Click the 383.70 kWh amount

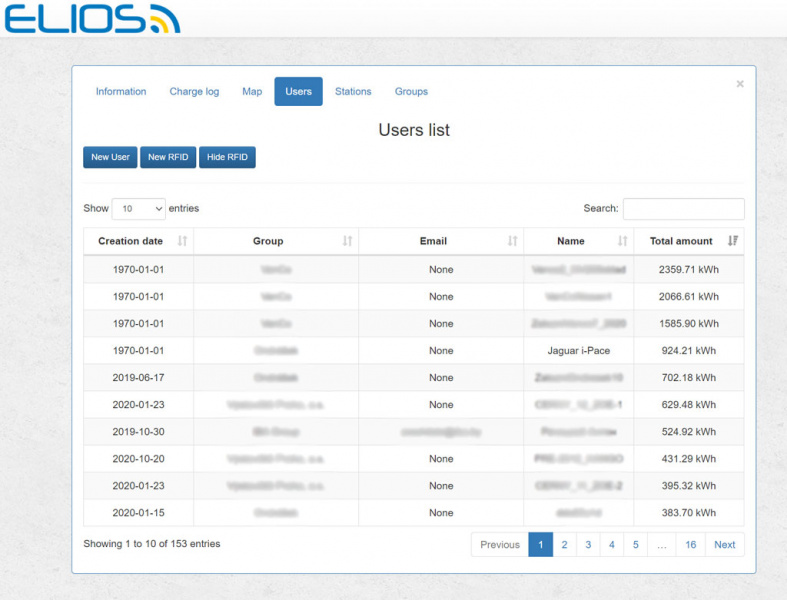[689, 513]
